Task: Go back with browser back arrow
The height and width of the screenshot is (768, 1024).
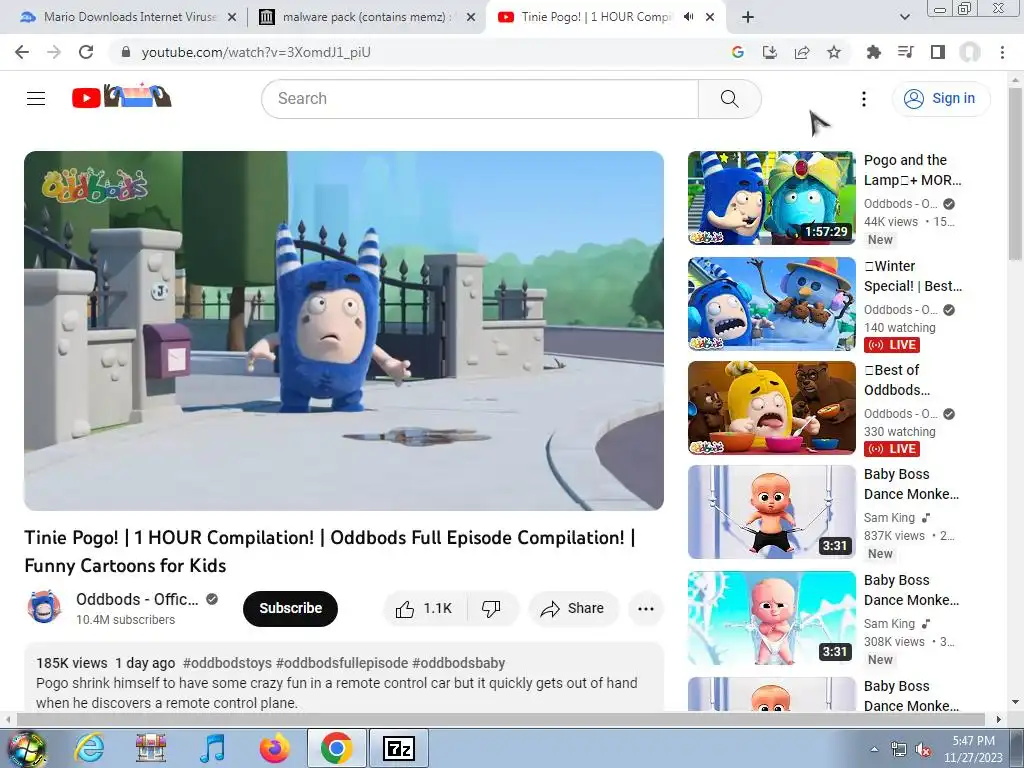Action: point(22,52)
